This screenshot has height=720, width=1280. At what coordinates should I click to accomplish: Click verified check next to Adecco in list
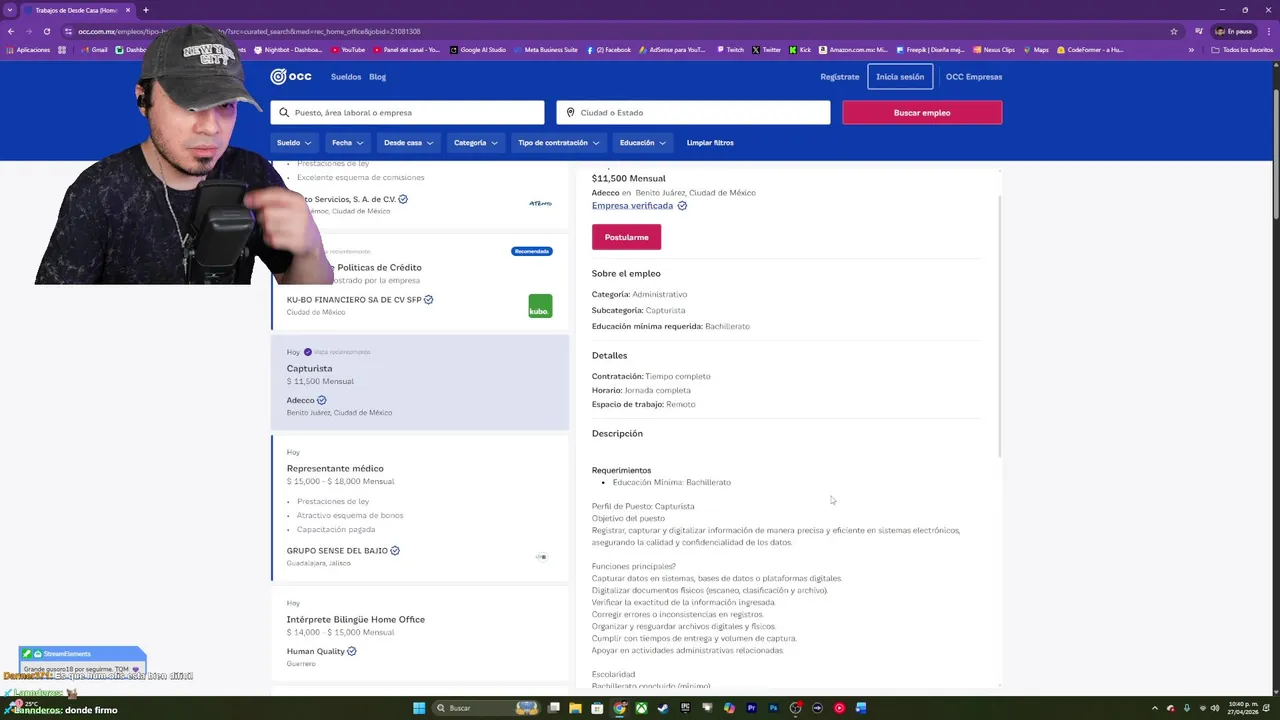(321, 400)
